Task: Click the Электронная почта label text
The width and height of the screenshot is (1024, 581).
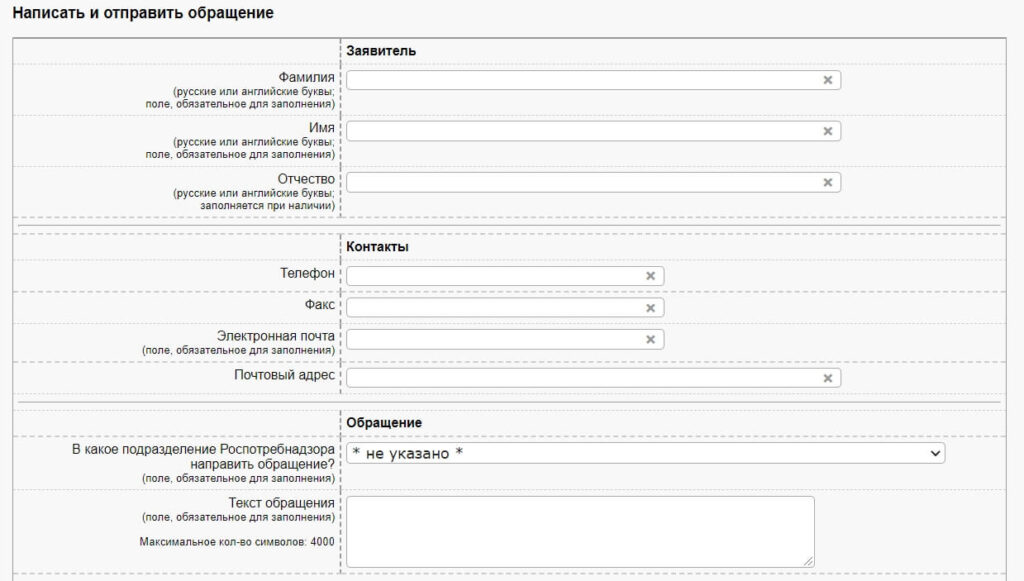Action: [x=276, y=336]
